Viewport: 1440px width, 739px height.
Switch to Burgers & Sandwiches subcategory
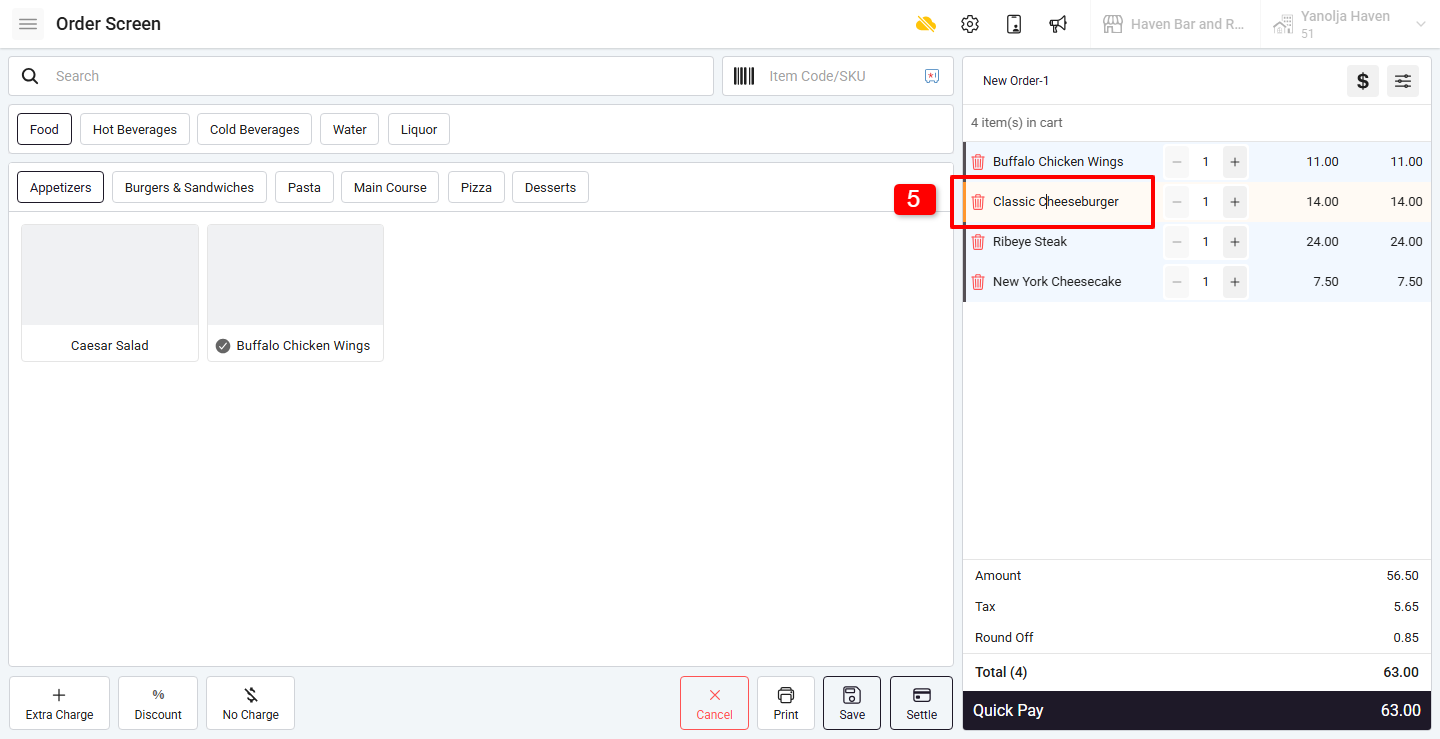pos(190,187)
